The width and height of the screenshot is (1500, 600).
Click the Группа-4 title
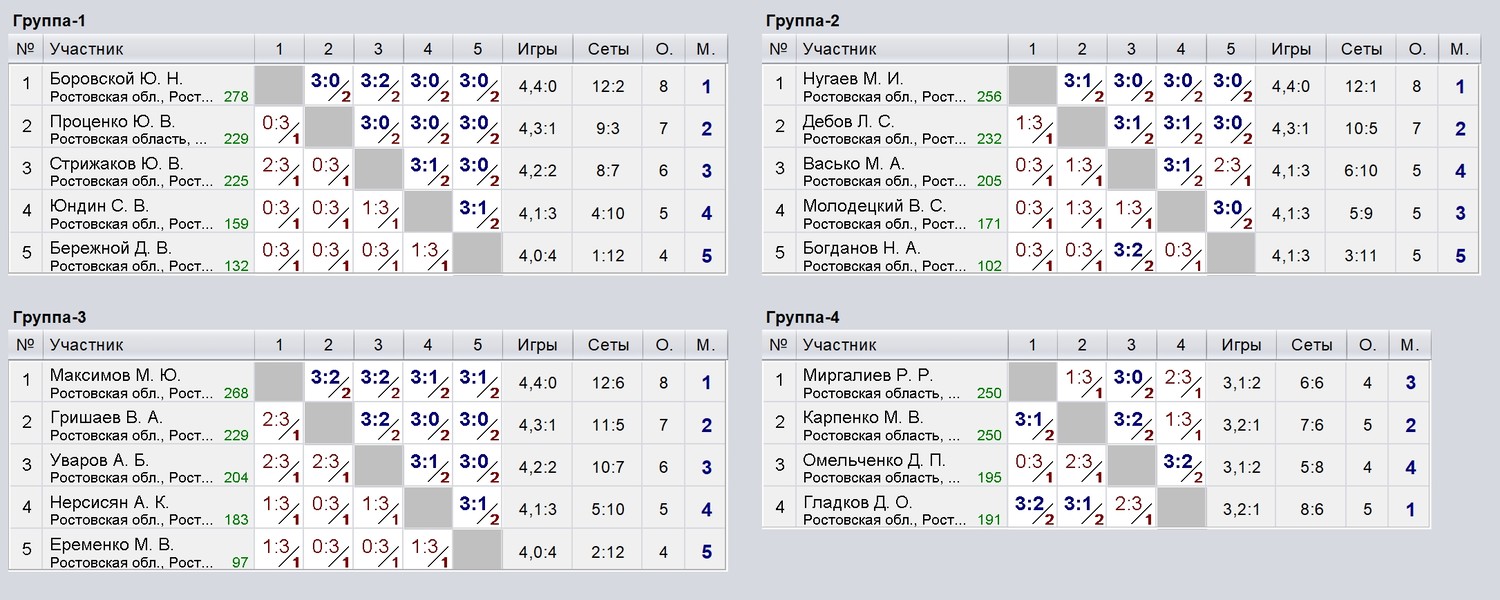click(803, 318)
